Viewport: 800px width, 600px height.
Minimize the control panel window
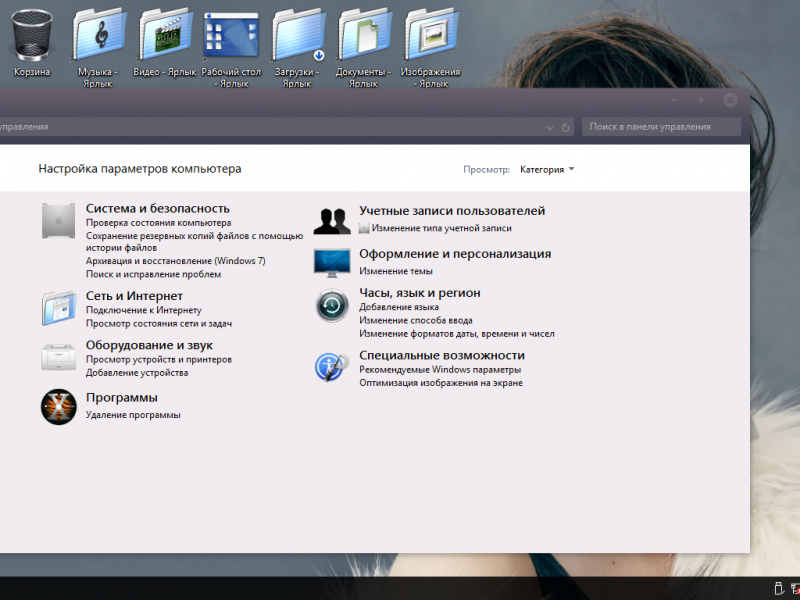click(x=674, y=100)
